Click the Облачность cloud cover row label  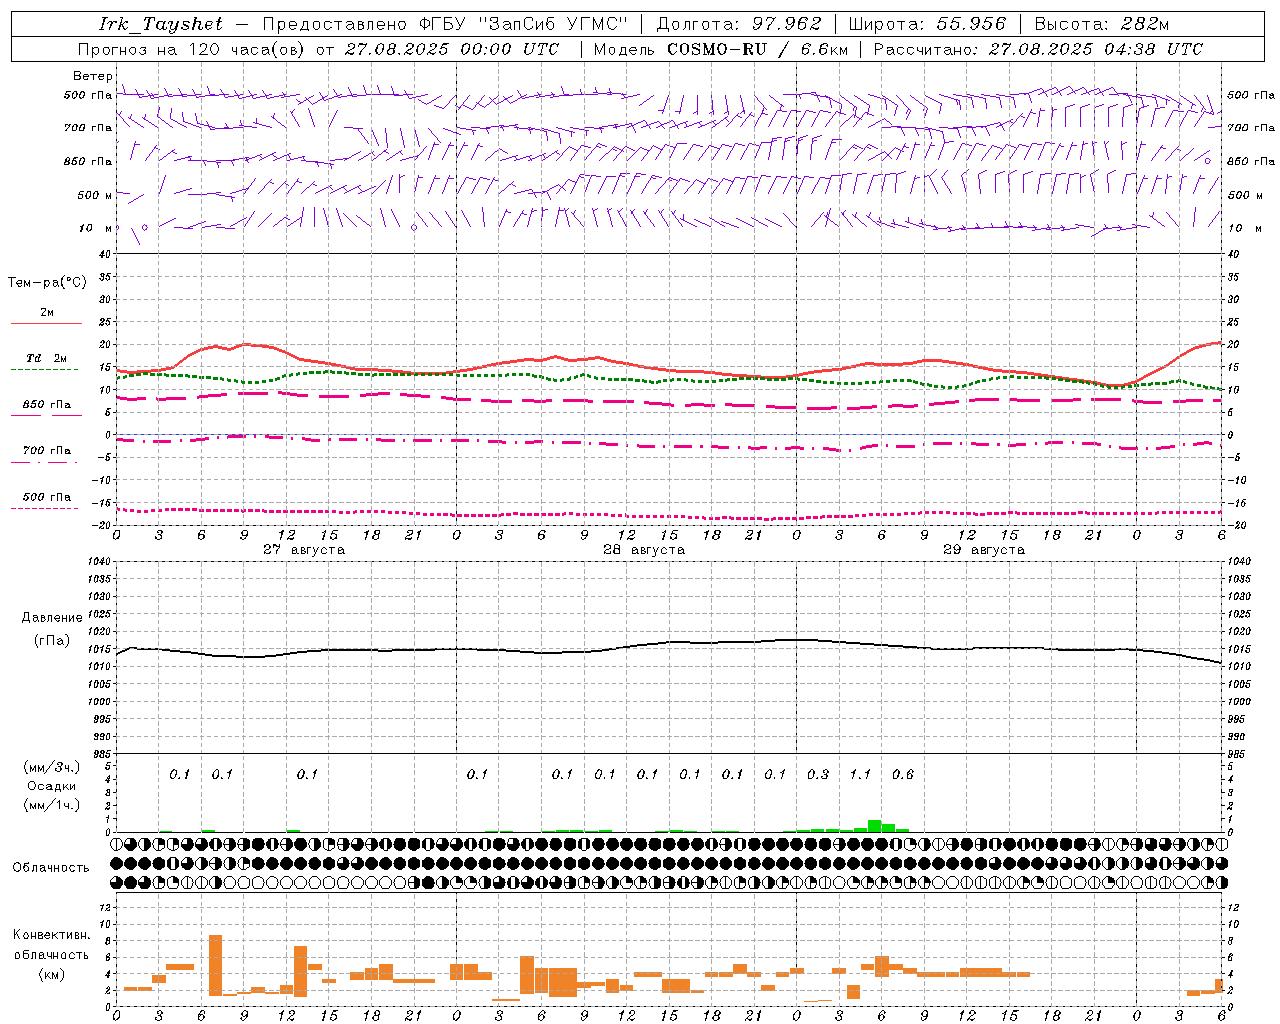(51, 868)
